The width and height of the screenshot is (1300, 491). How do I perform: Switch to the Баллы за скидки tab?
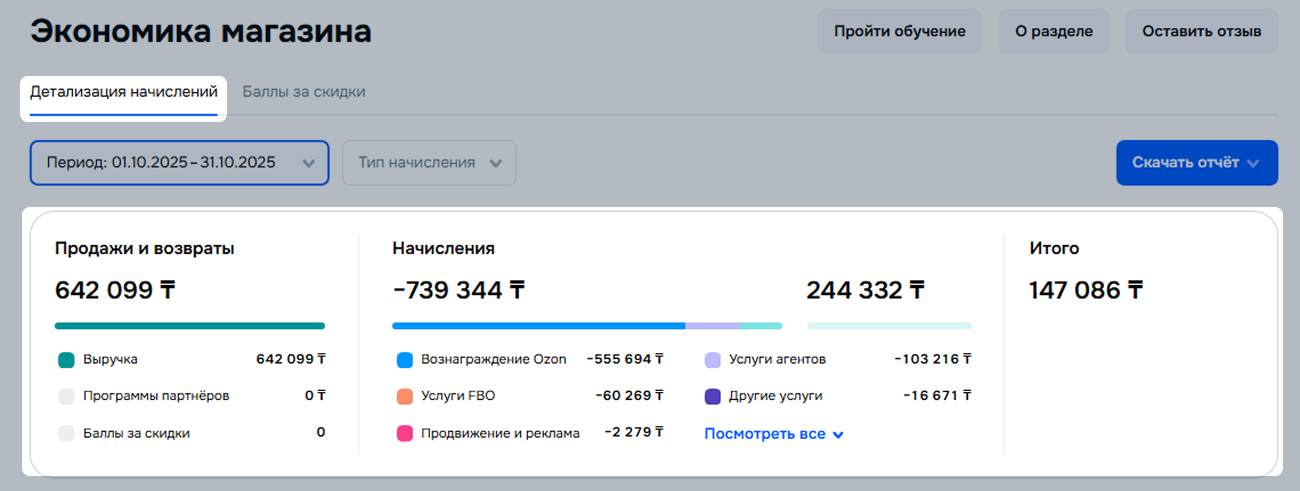tap(304, 92)
